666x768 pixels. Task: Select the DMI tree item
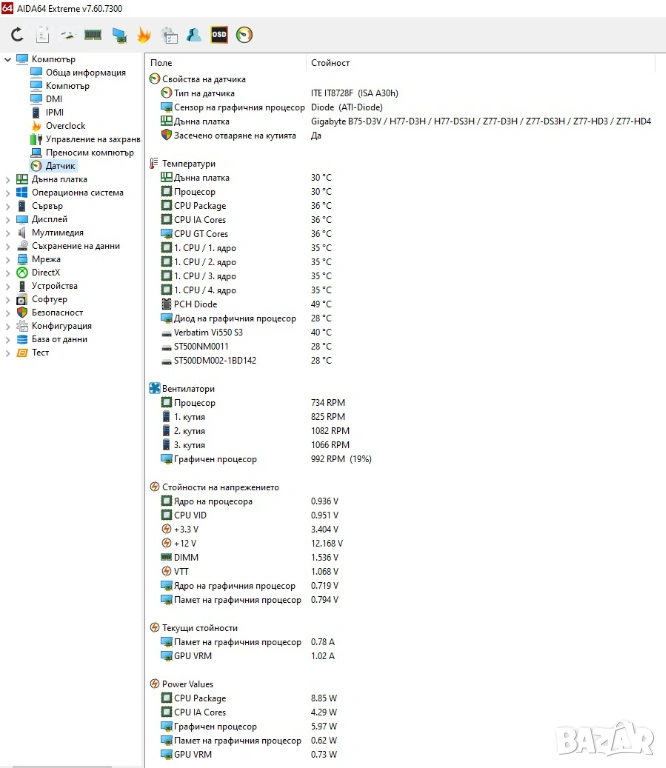(54, 99)
